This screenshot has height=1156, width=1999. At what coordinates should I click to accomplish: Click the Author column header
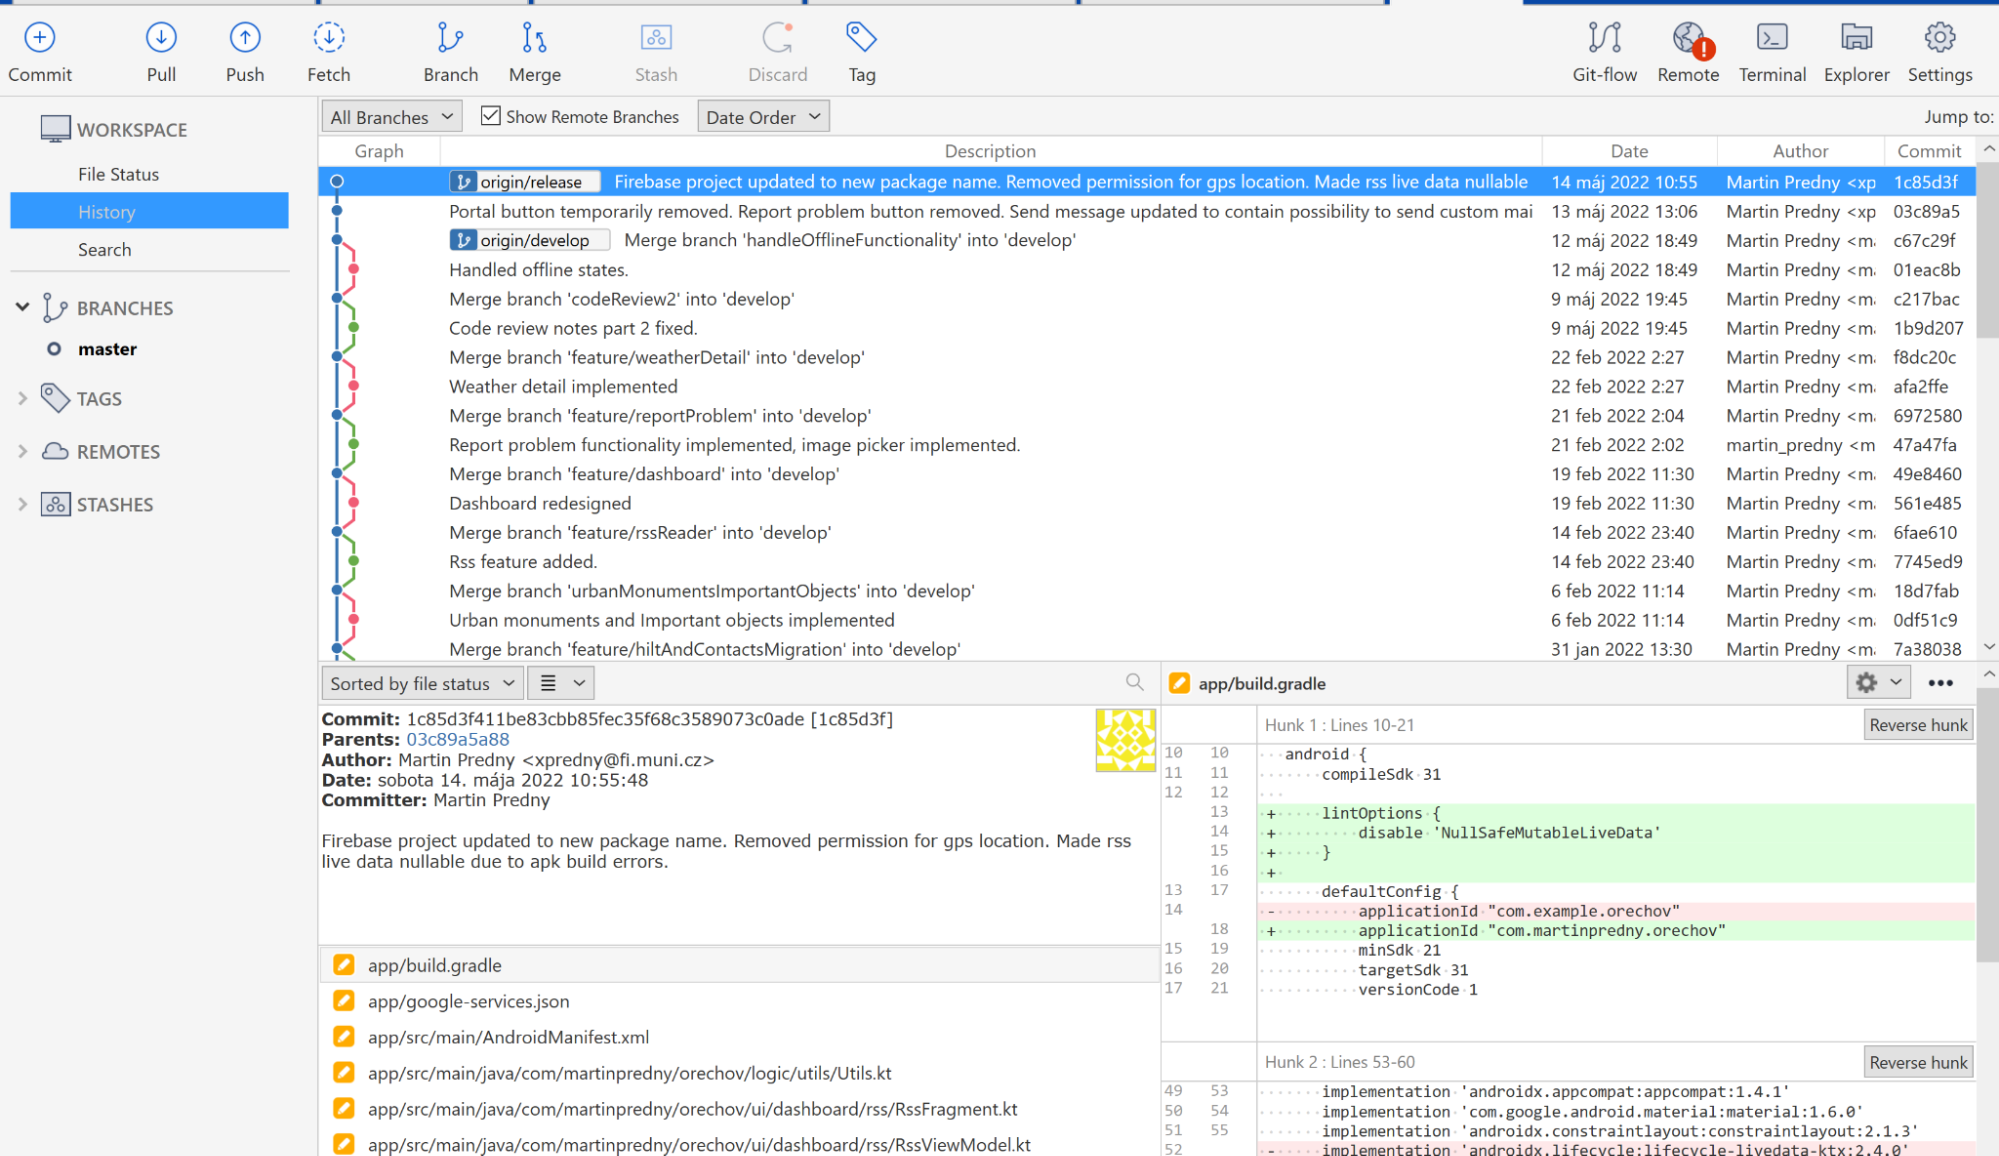click(1800, 151)
